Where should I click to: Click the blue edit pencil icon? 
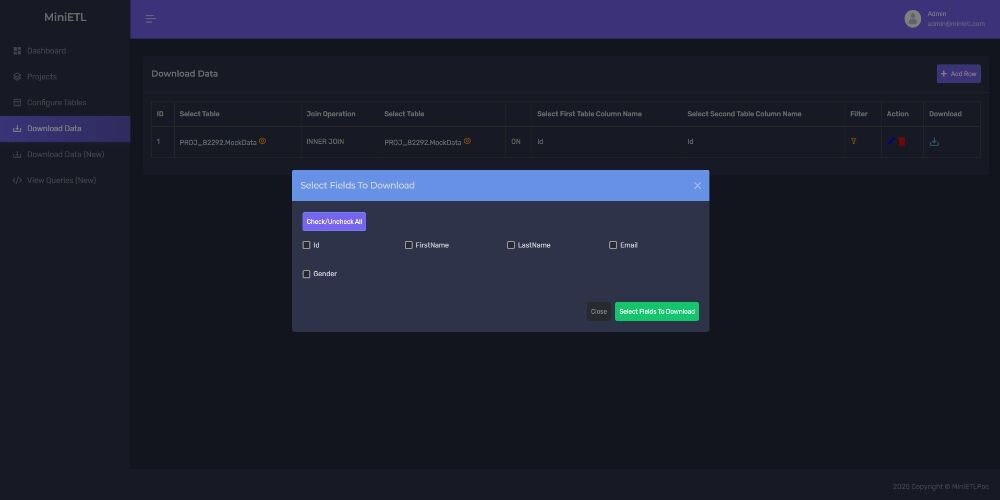pos(891,141)
